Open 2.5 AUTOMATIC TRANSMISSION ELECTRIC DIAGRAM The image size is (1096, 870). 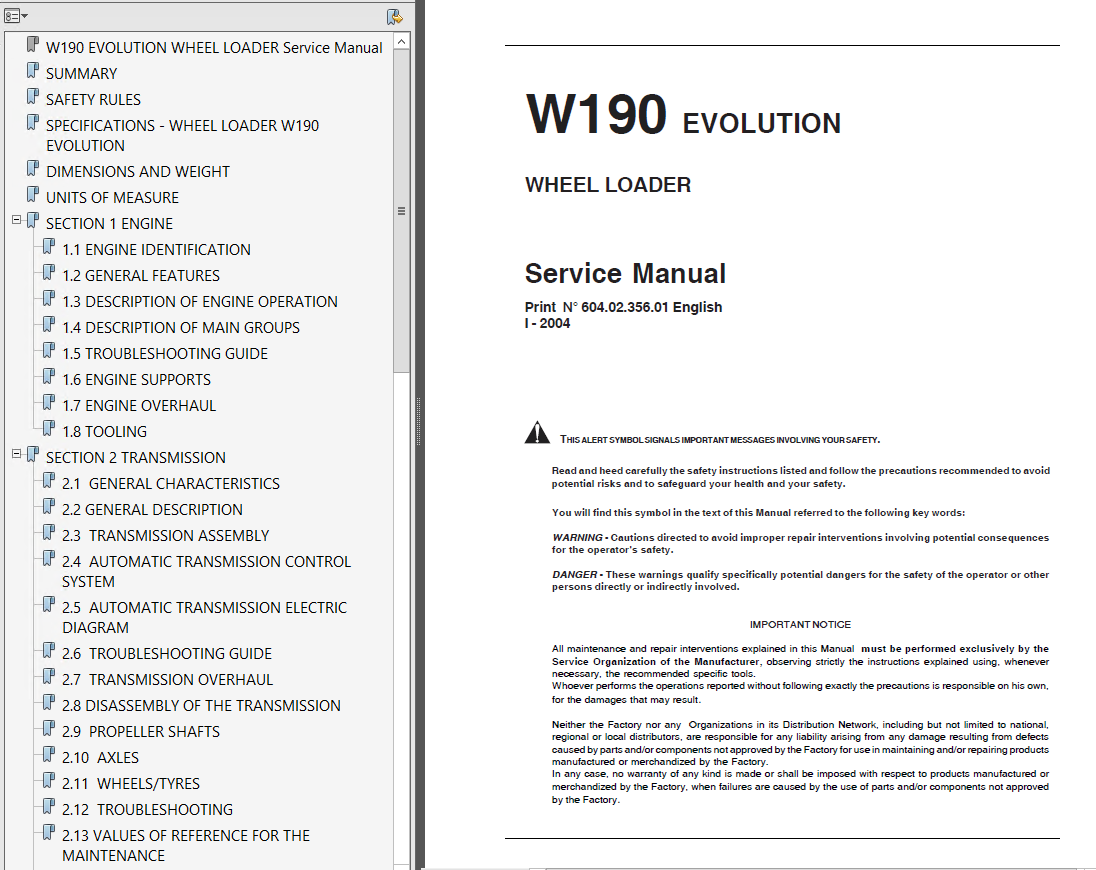click(204, 618)
